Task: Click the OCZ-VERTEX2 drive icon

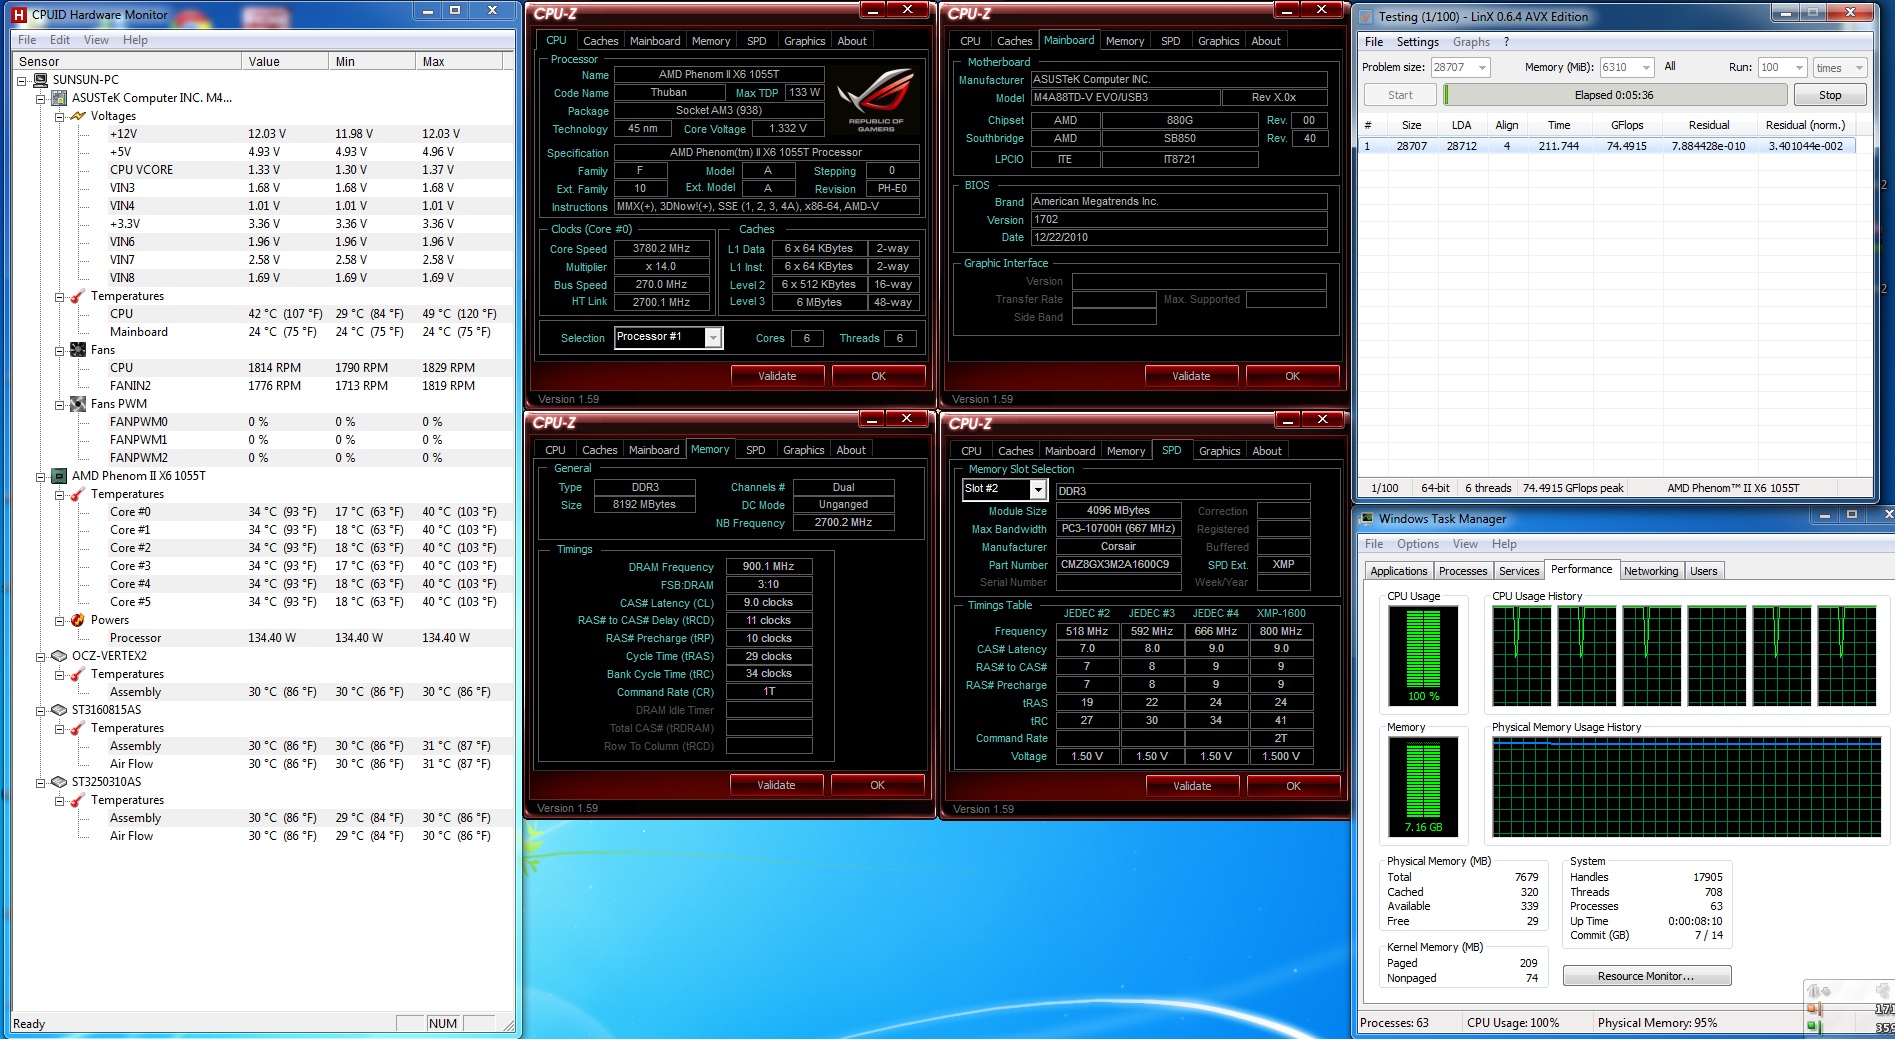Action: [60, 656]
